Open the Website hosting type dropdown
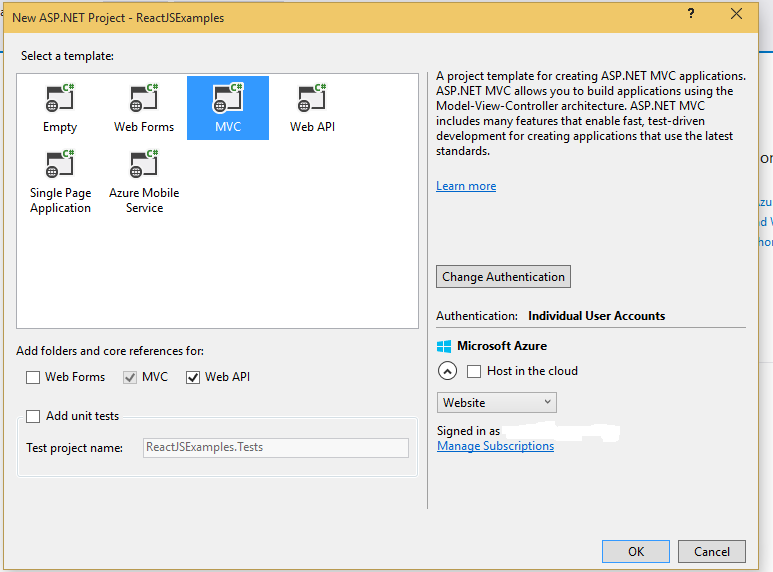 pos(496,402)
